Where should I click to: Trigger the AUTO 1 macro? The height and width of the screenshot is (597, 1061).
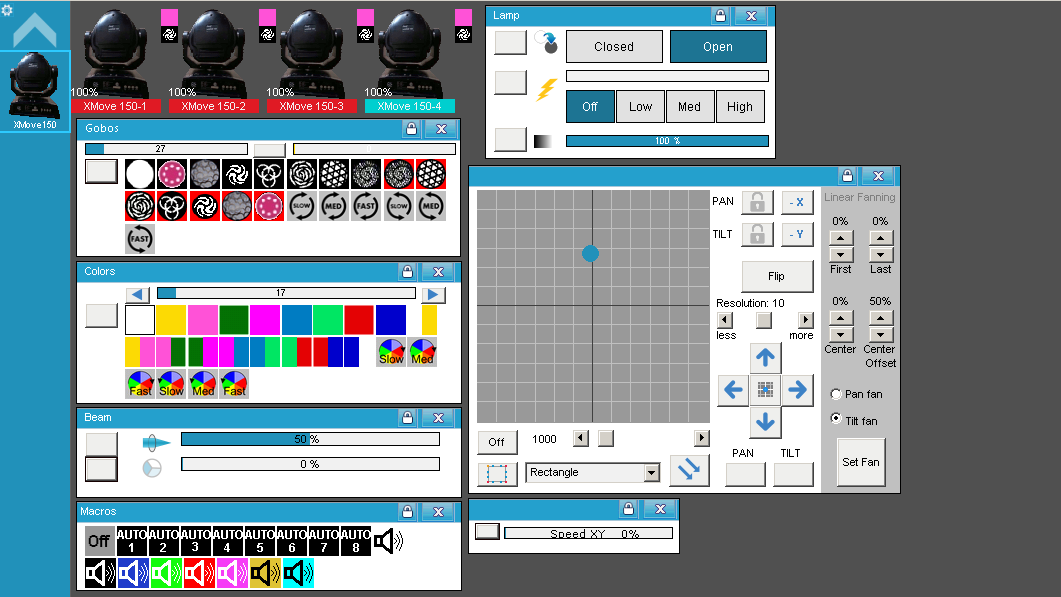pyautogui.click(x=131, y=541)
